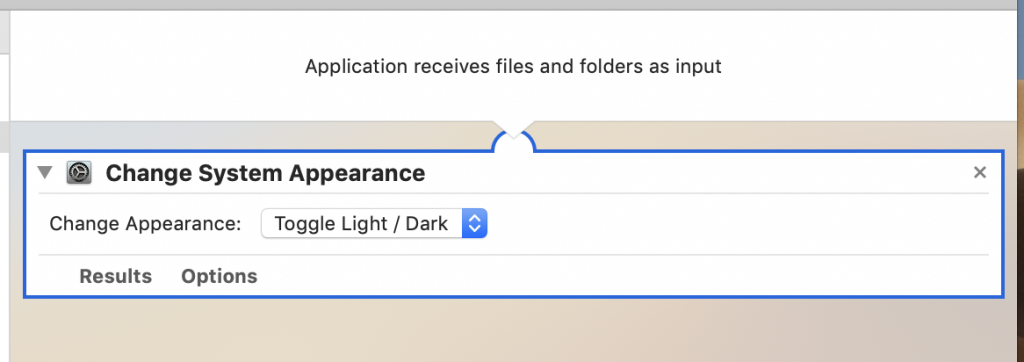1024x362 pixels.
Task: Open the action's Options section
Action: click(x=219, y=276)
